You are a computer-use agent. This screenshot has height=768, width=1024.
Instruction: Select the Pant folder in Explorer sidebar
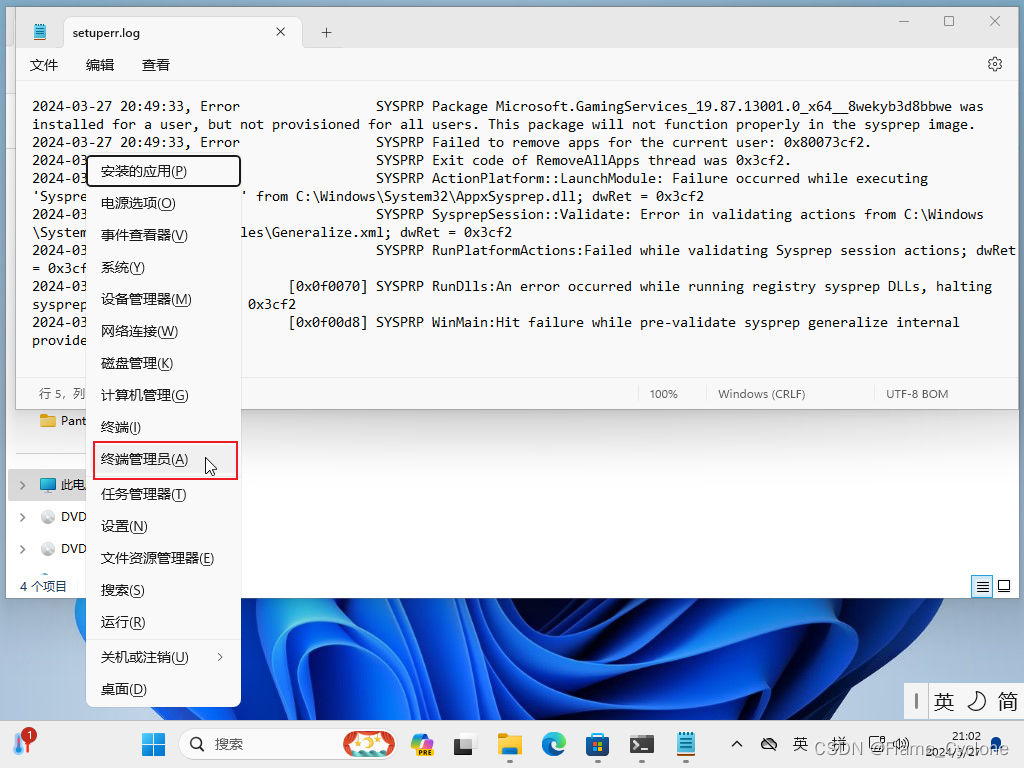[x=62, y=421]
